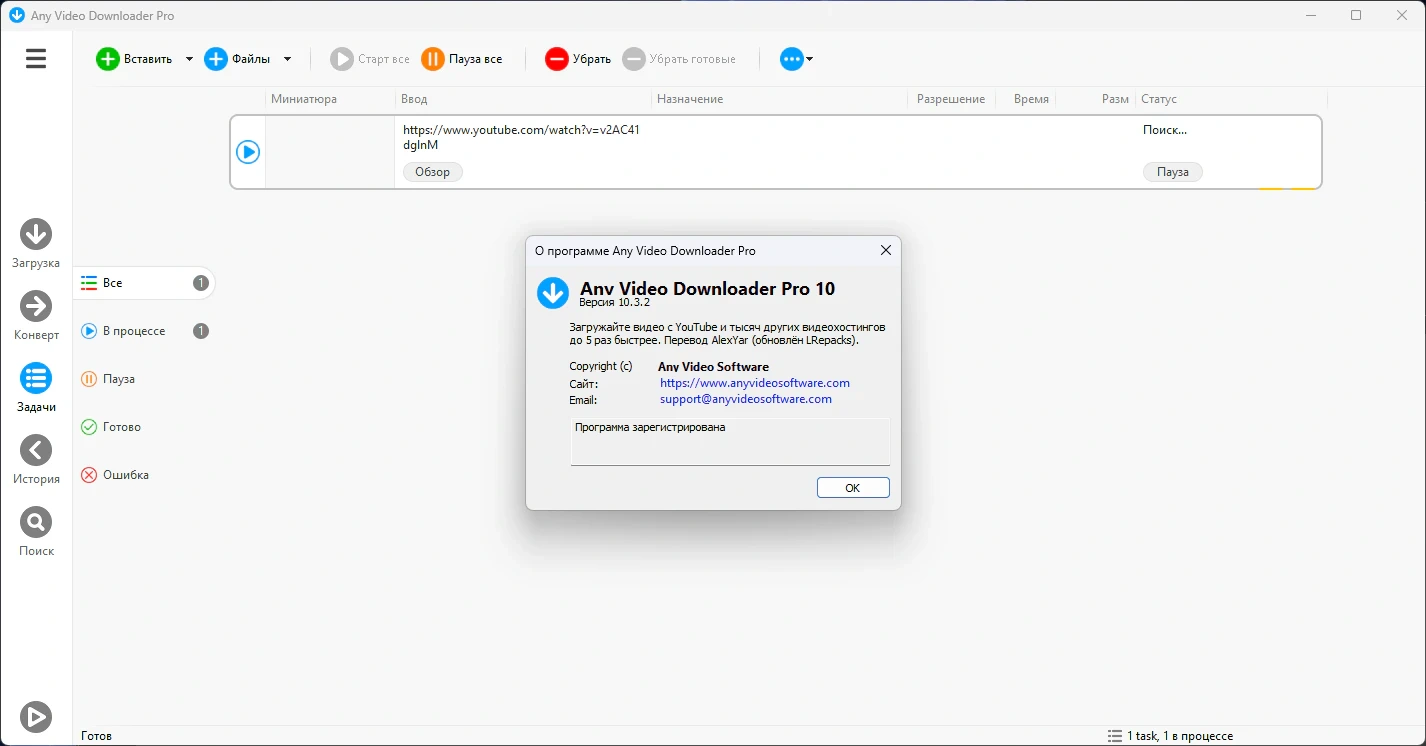This screenshot has height=746, width=1426.
Task: Open the Конверт sidebar section
Action: tap(36, 316)
